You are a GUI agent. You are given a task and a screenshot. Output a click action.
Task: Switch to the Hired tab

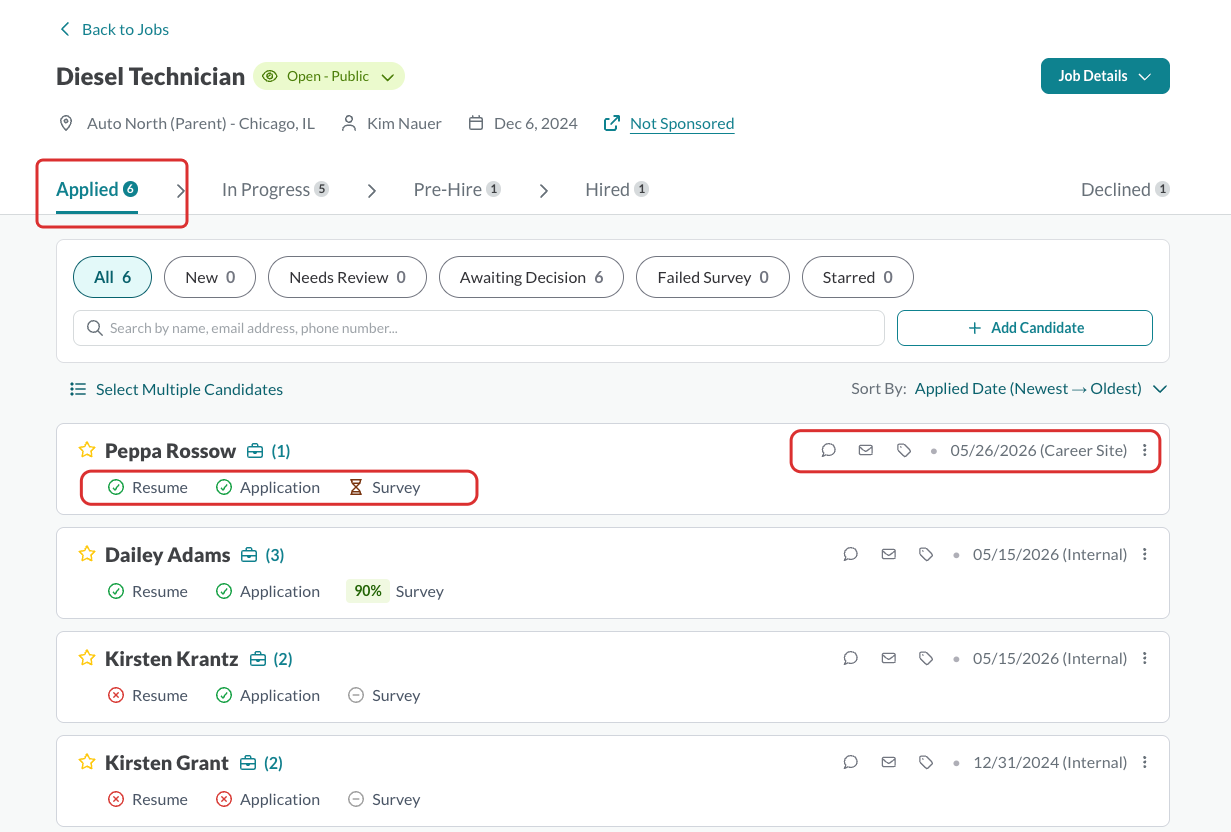click(x=617, y=189)
